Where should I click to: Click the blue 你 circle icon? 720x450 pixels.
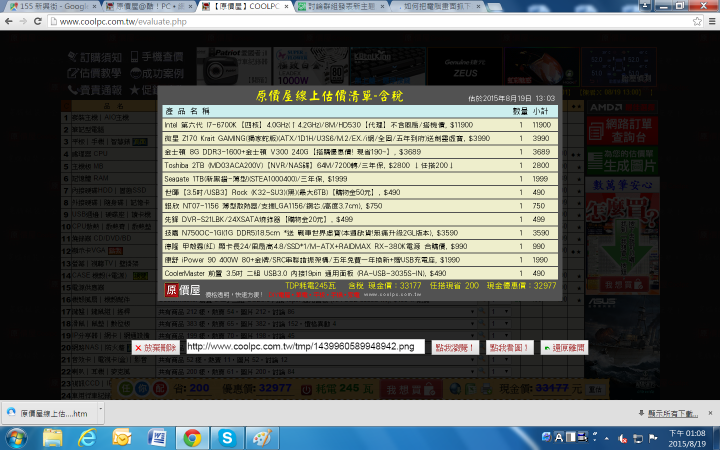point(142,389)
